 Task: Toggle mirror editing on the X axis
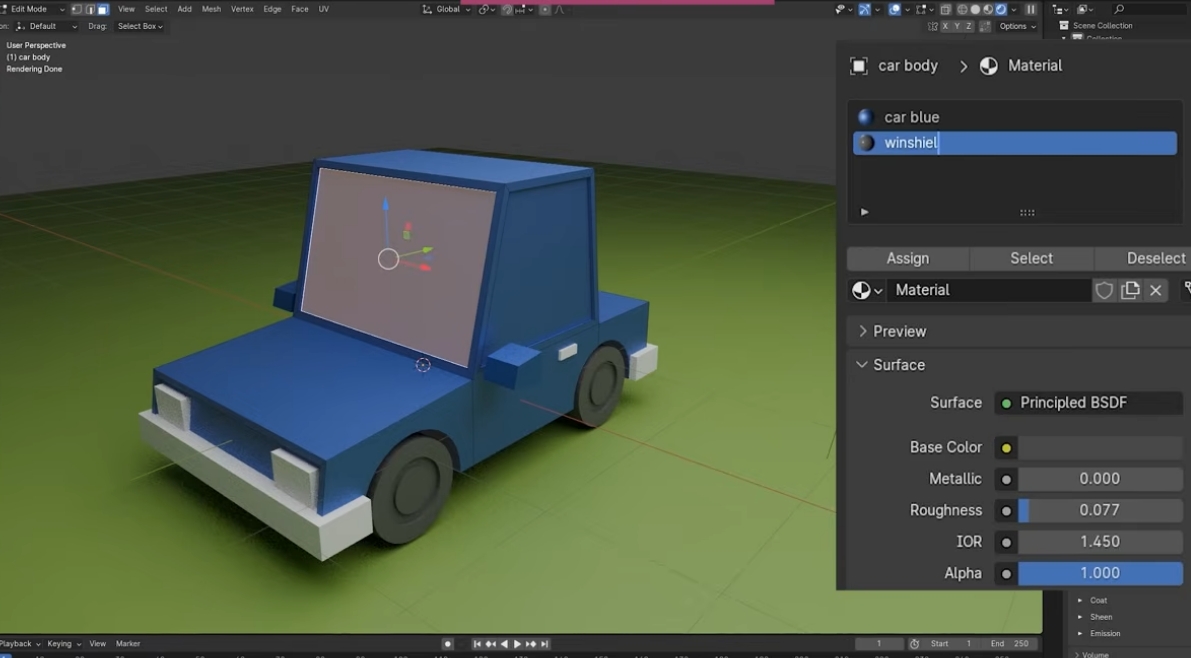click(945, 26)
